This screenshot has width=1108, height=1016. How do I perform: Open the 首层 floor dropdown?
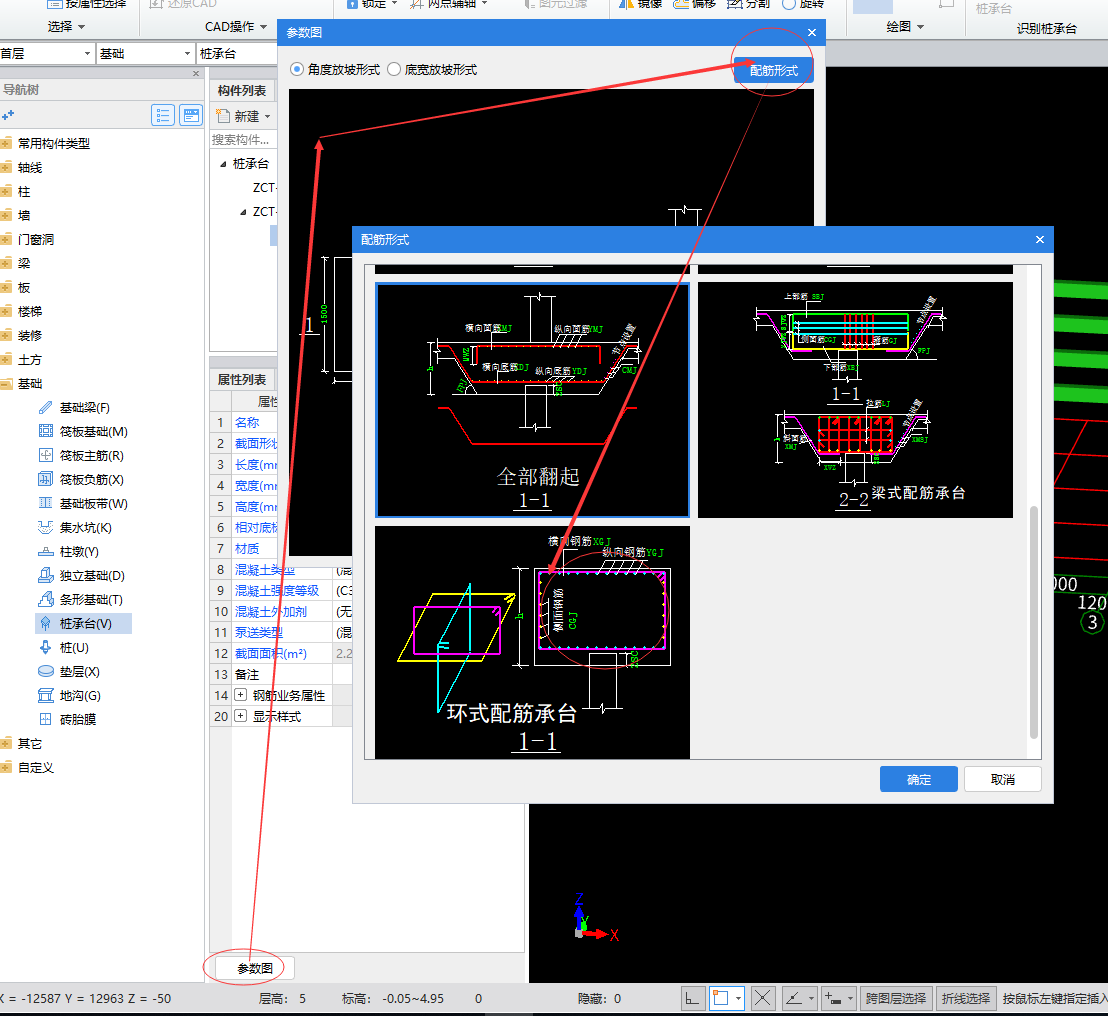[x=87, y=54]
